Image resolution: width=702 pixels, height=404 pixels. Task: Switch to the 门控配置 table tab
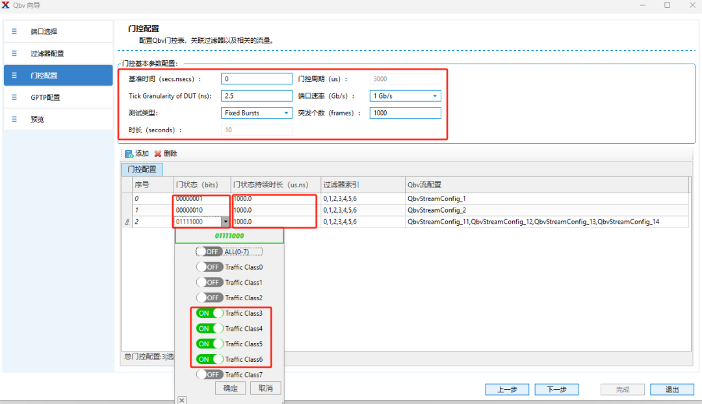141,170
